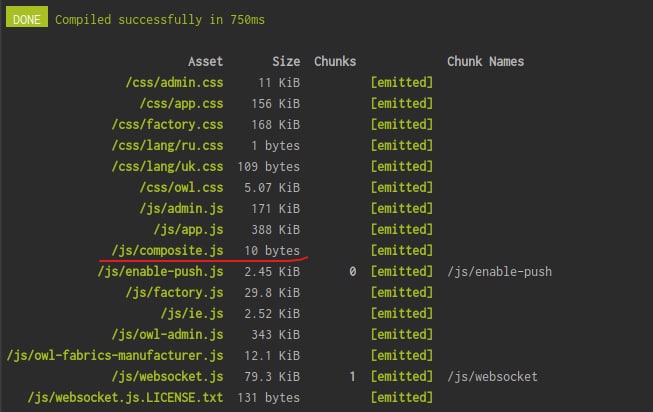The height and width of the screenshot is (412, 653).
Task: Select the /css/app.css asset path
Action: tap(181, 104)
